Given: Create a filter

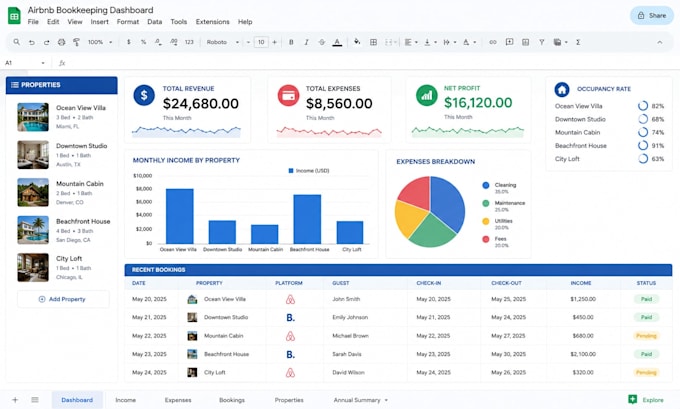Looking at the screenshot, I should point(542,42).
